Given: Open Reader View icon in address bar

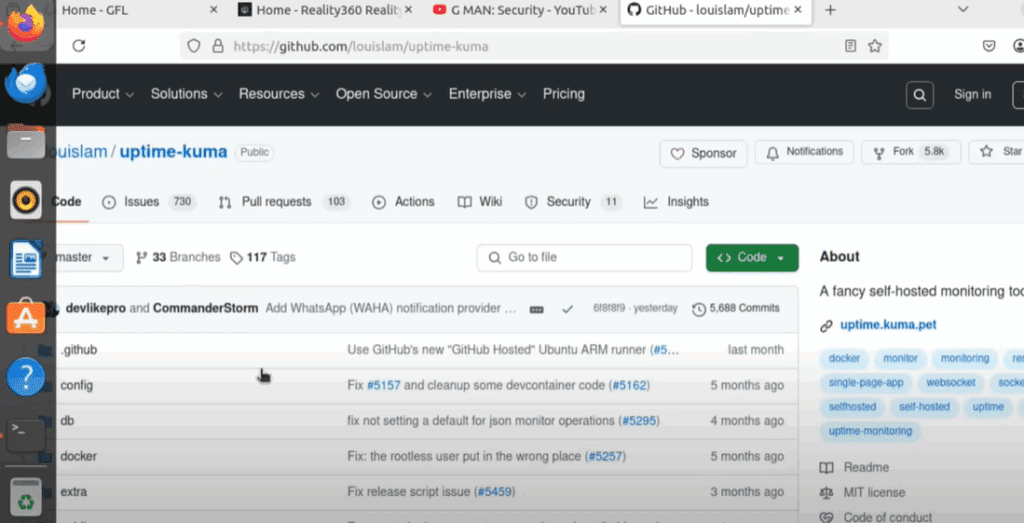Looking at the screenshot, I should pyautogui.click(x=850, y=46).
